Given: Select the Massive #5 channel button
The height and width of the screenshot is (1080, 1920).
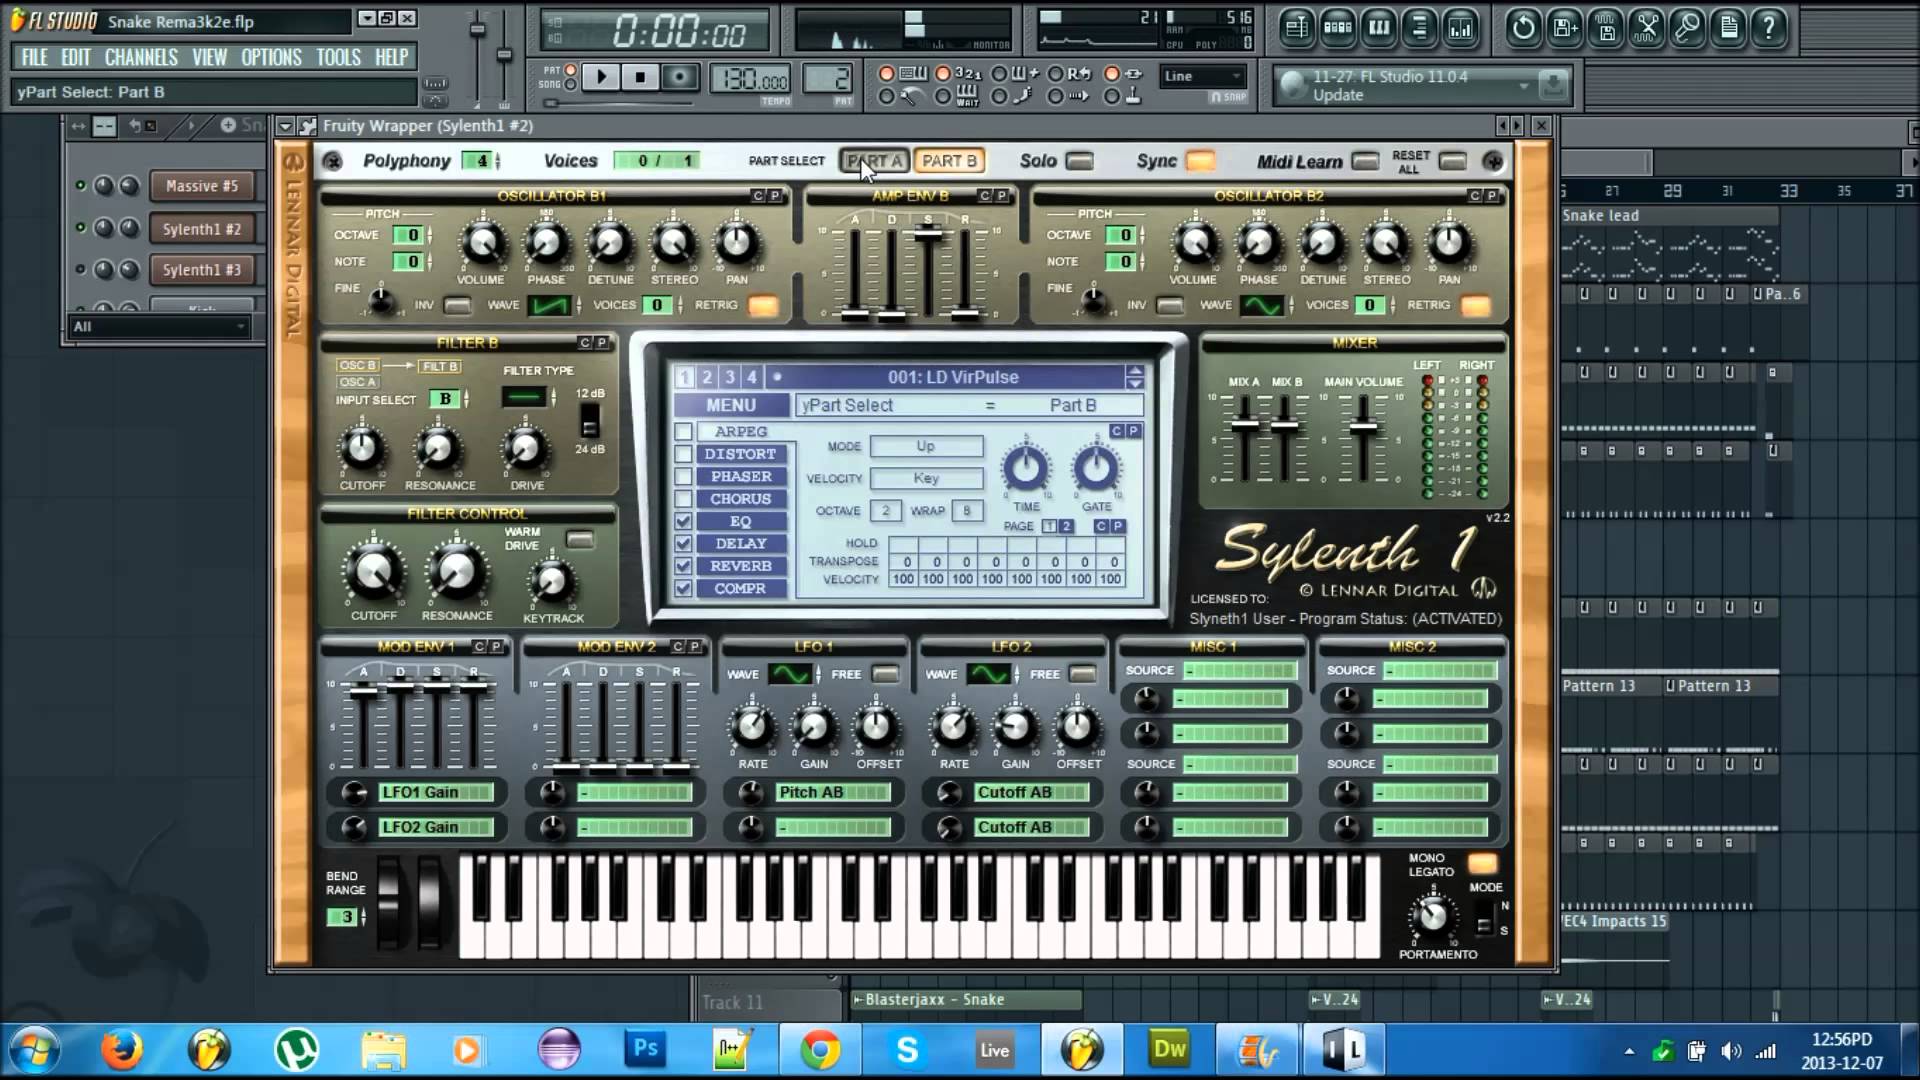Looking at the screenshot, I should click(x=202, y=186).
